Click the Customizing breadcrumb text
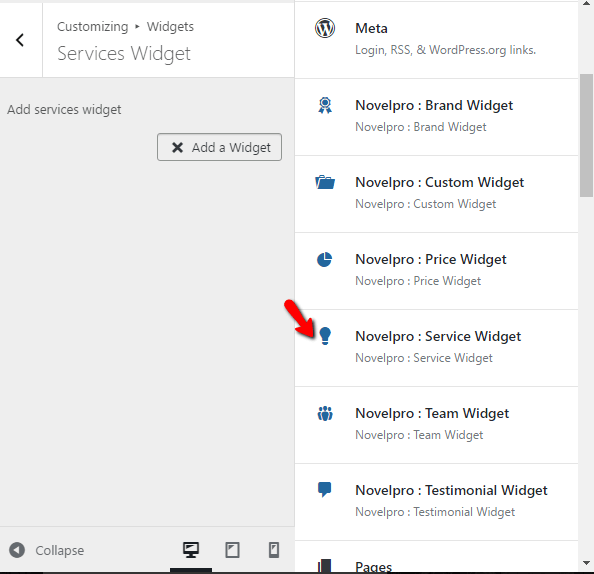Image resolution: width=594 pixels, height=574 pixels. (x=93, y=27)
